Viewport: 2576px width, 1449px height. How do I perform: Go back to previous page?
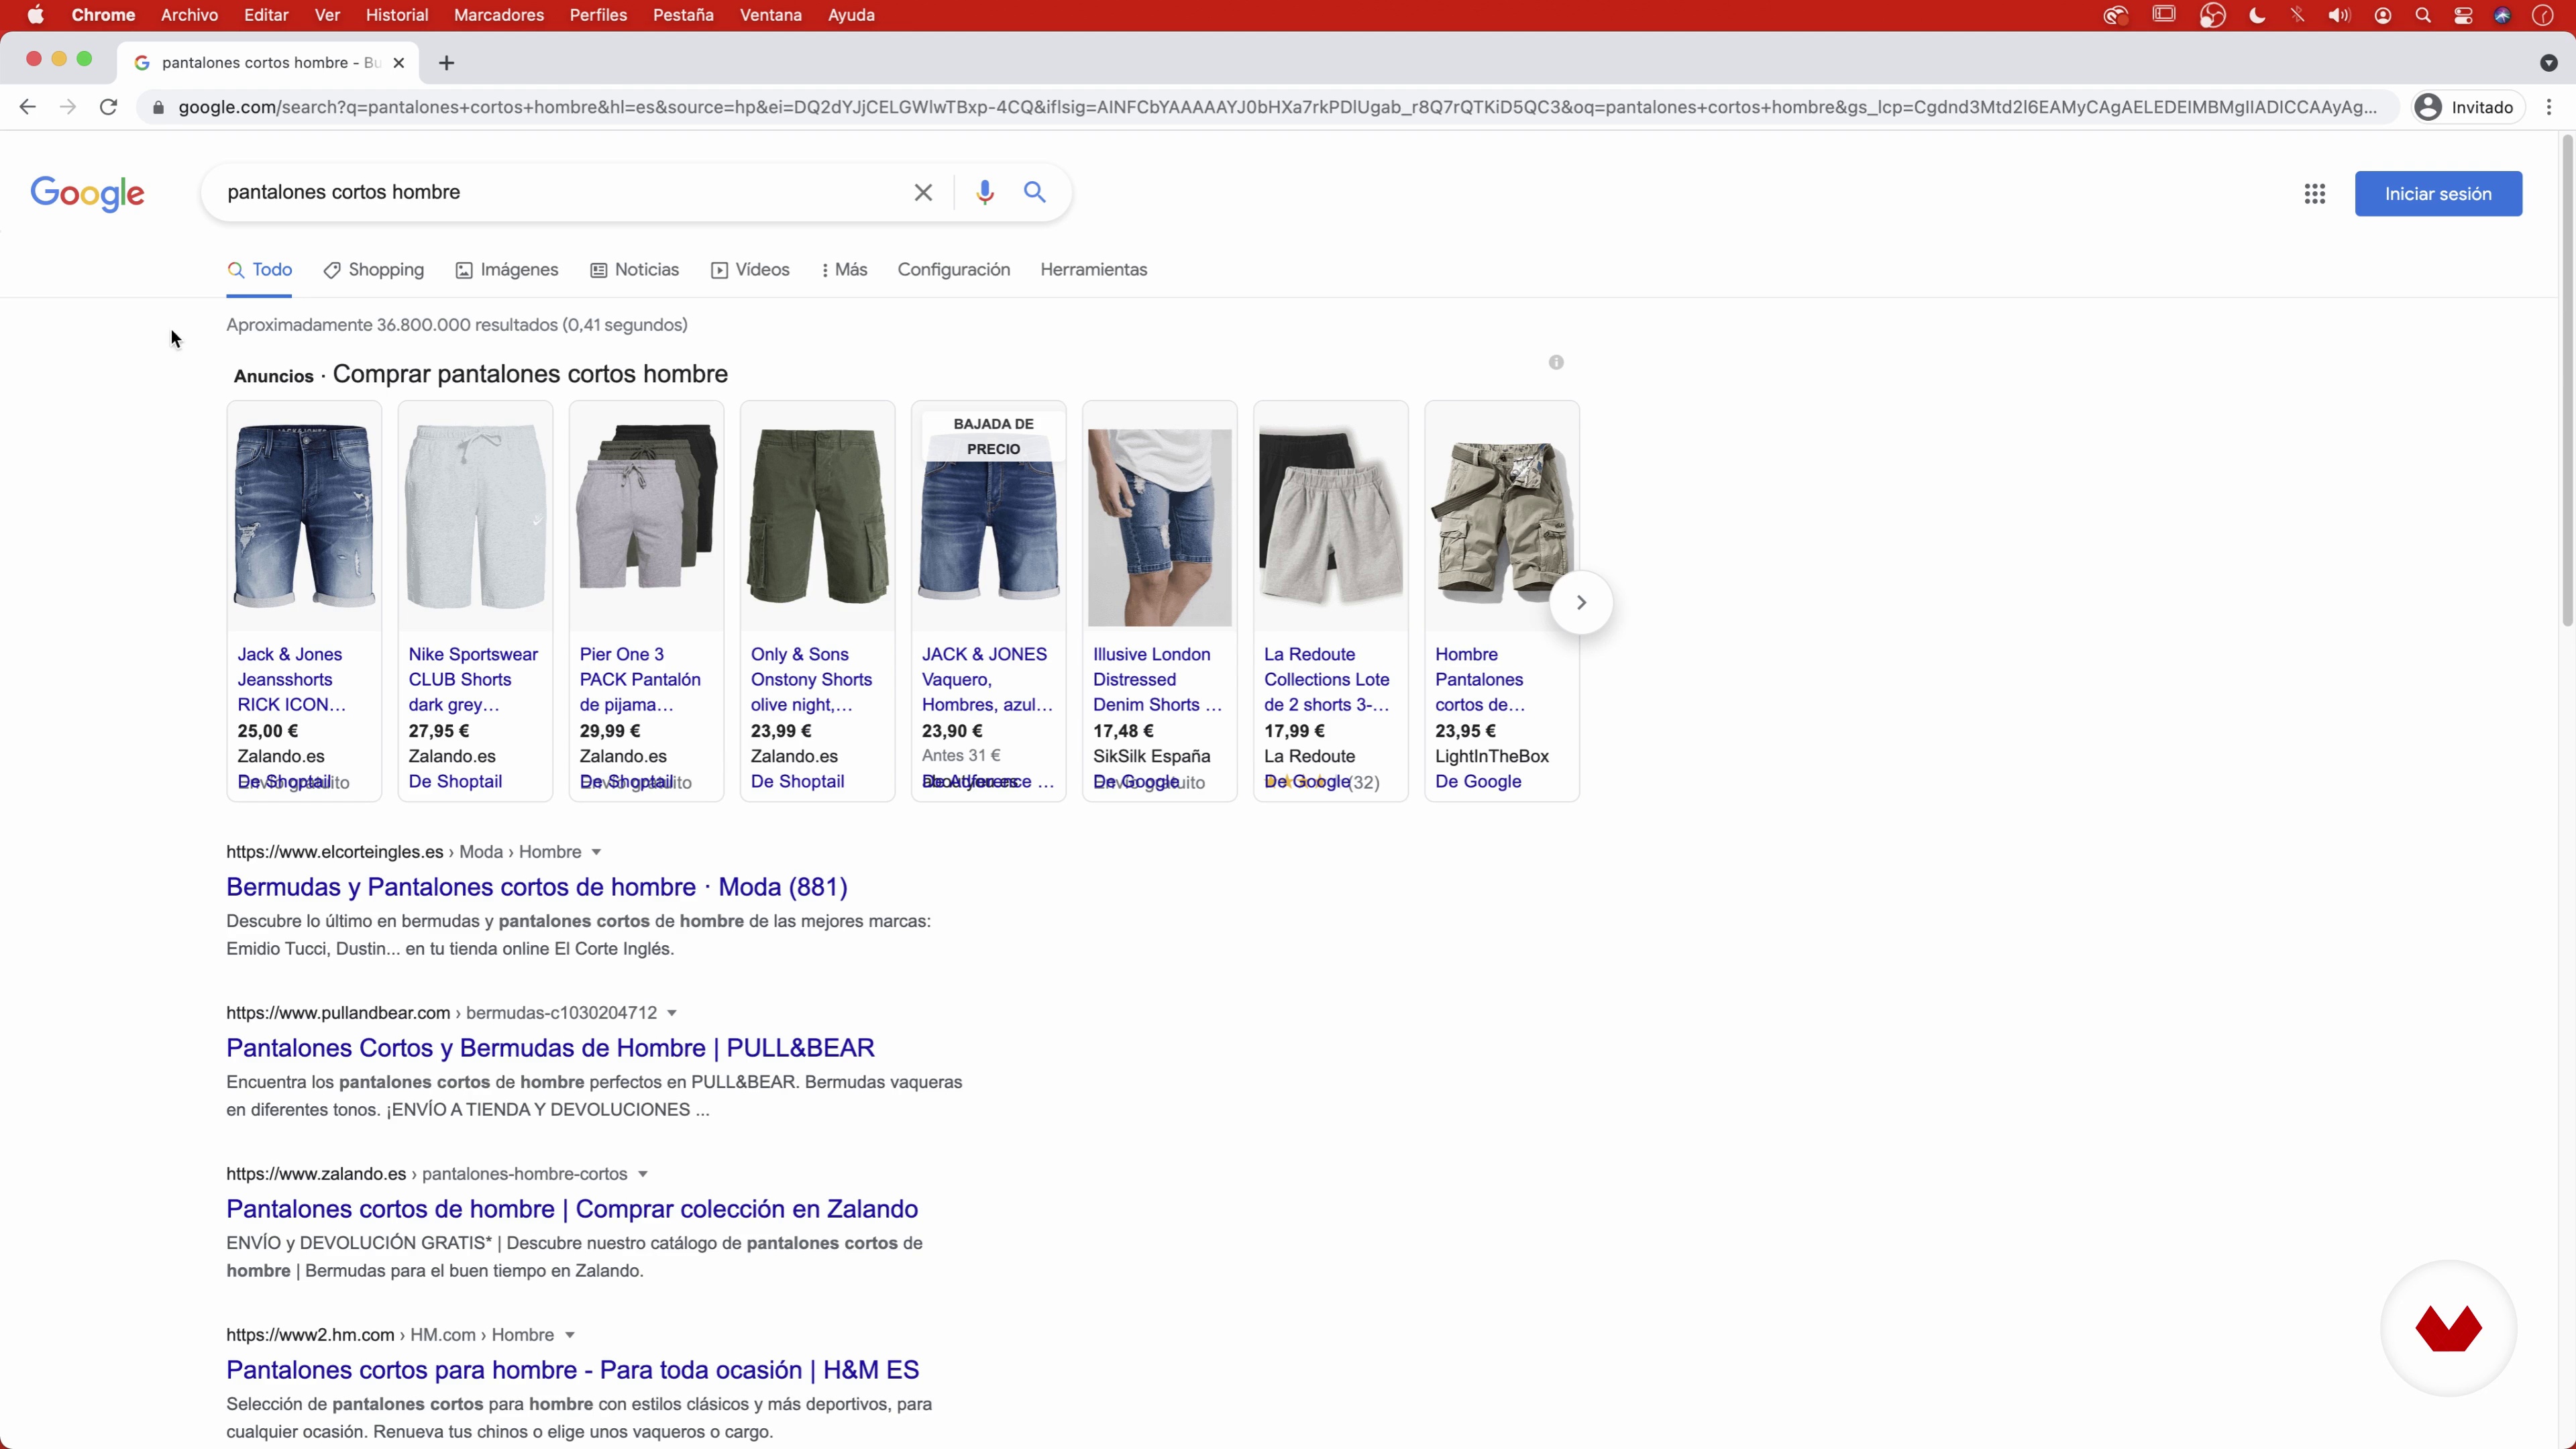point(27,107)
